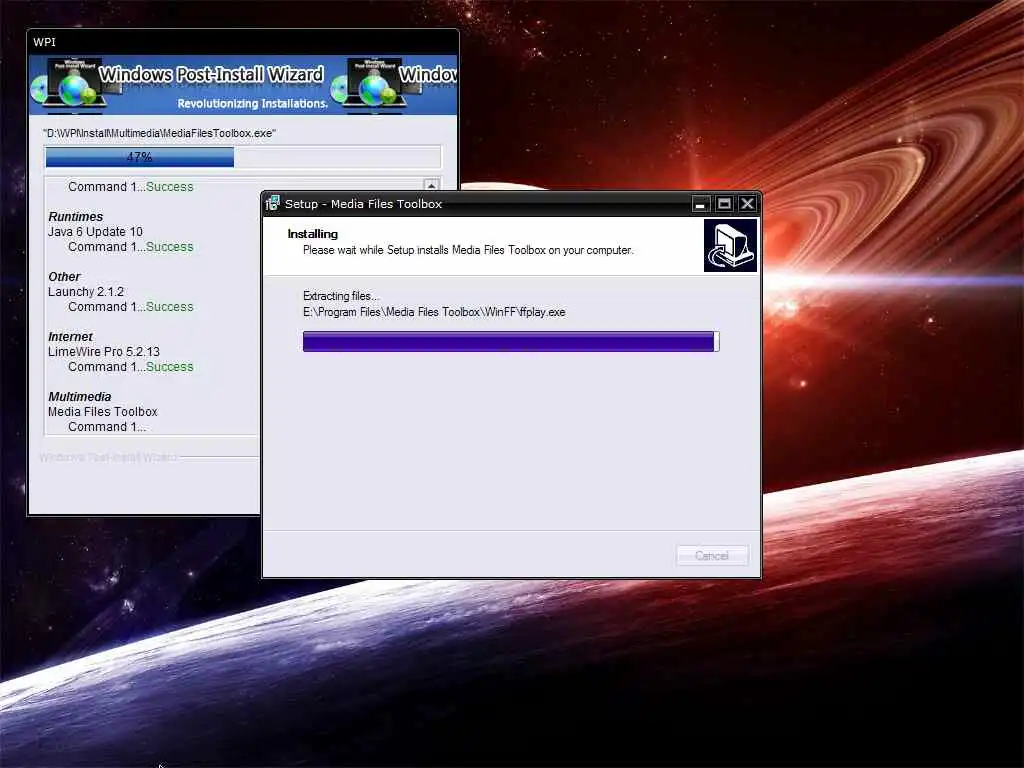Click the ffplay.exe extraction path text
Screen dimensions: 1024x768
click(x=434, y=312)
